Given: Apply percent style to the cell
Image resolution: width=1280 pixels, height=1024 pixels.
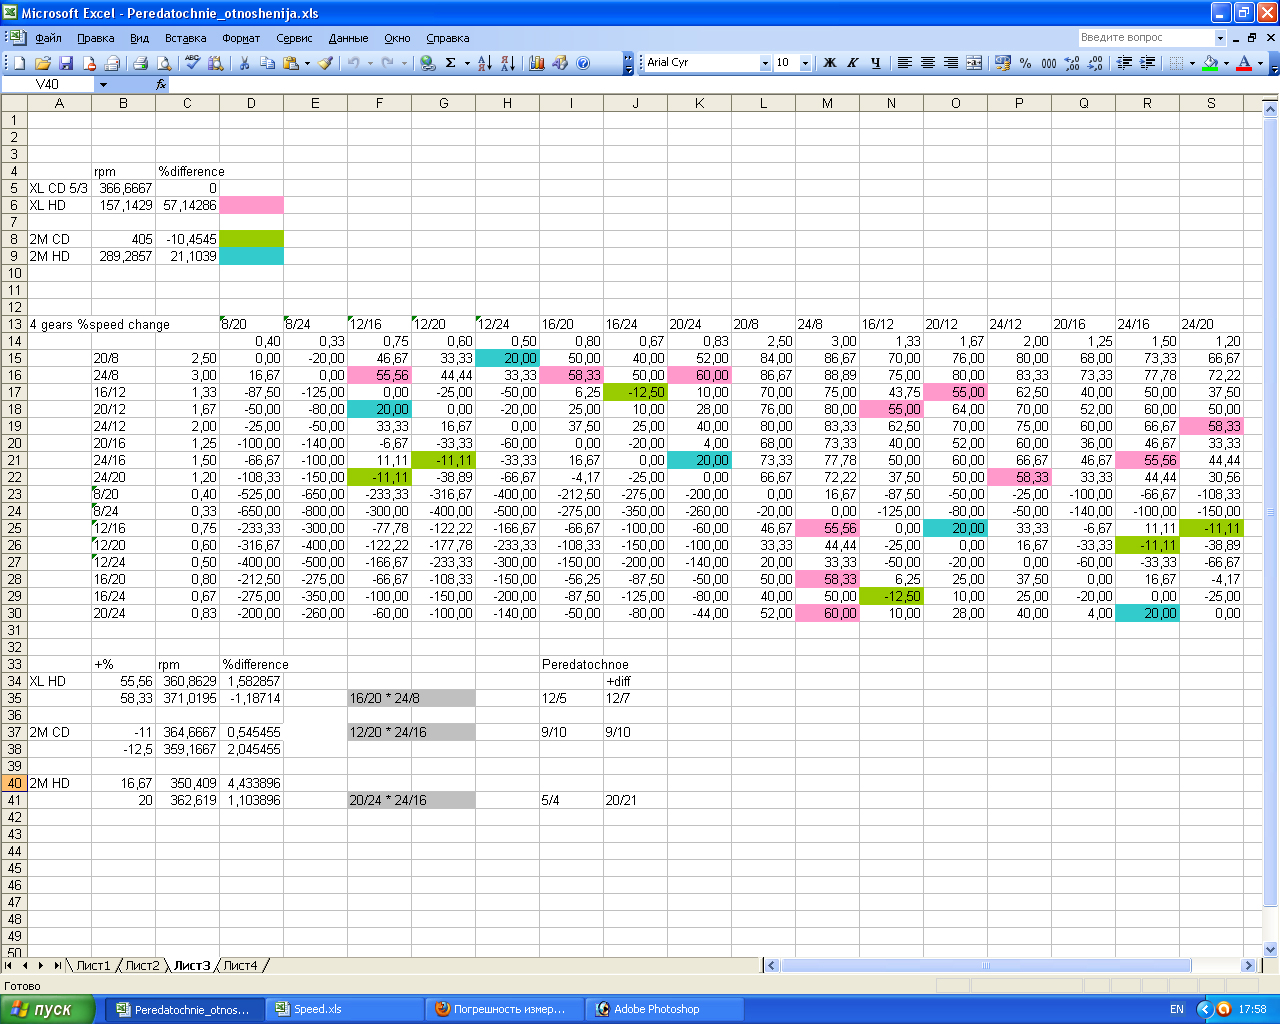Looking at the screenshot, I should [1026, 63].
